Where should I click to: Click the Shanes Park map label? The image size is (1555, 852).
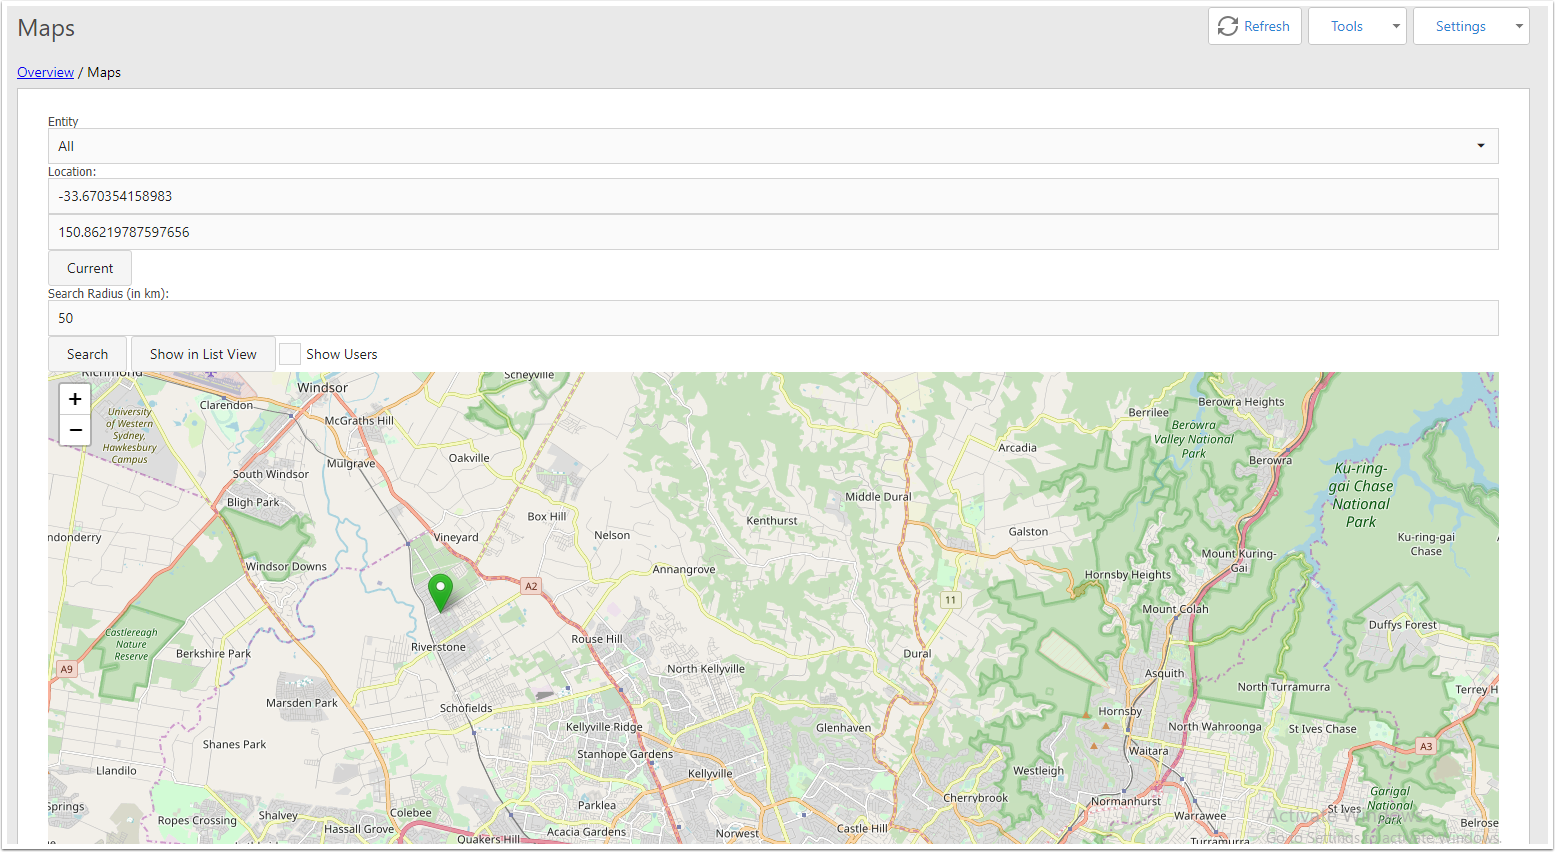[x=234, y=744]
